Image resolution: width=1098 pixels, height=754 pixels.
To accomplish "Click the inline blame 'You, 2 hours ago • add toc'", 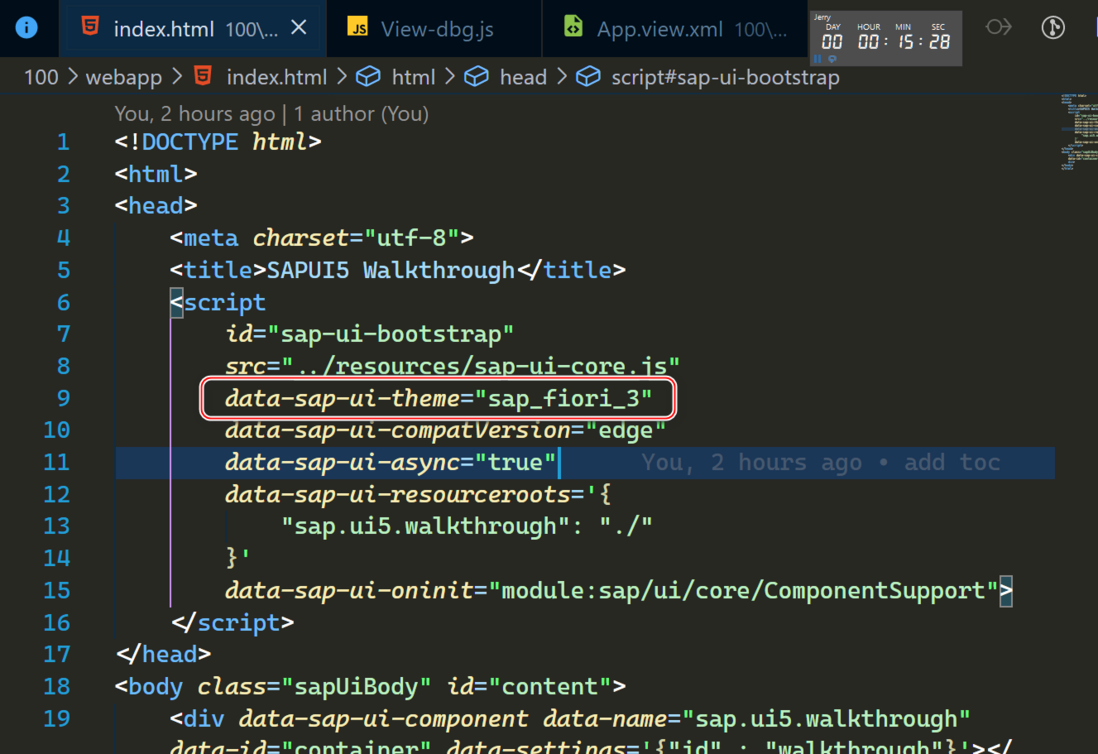I will pyautogui.click(x=821, y=462).
